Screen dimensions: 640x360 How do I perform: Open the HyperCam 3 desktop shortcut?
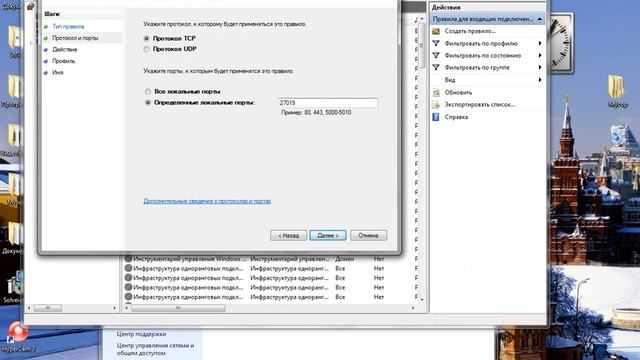tap(18, 337)
